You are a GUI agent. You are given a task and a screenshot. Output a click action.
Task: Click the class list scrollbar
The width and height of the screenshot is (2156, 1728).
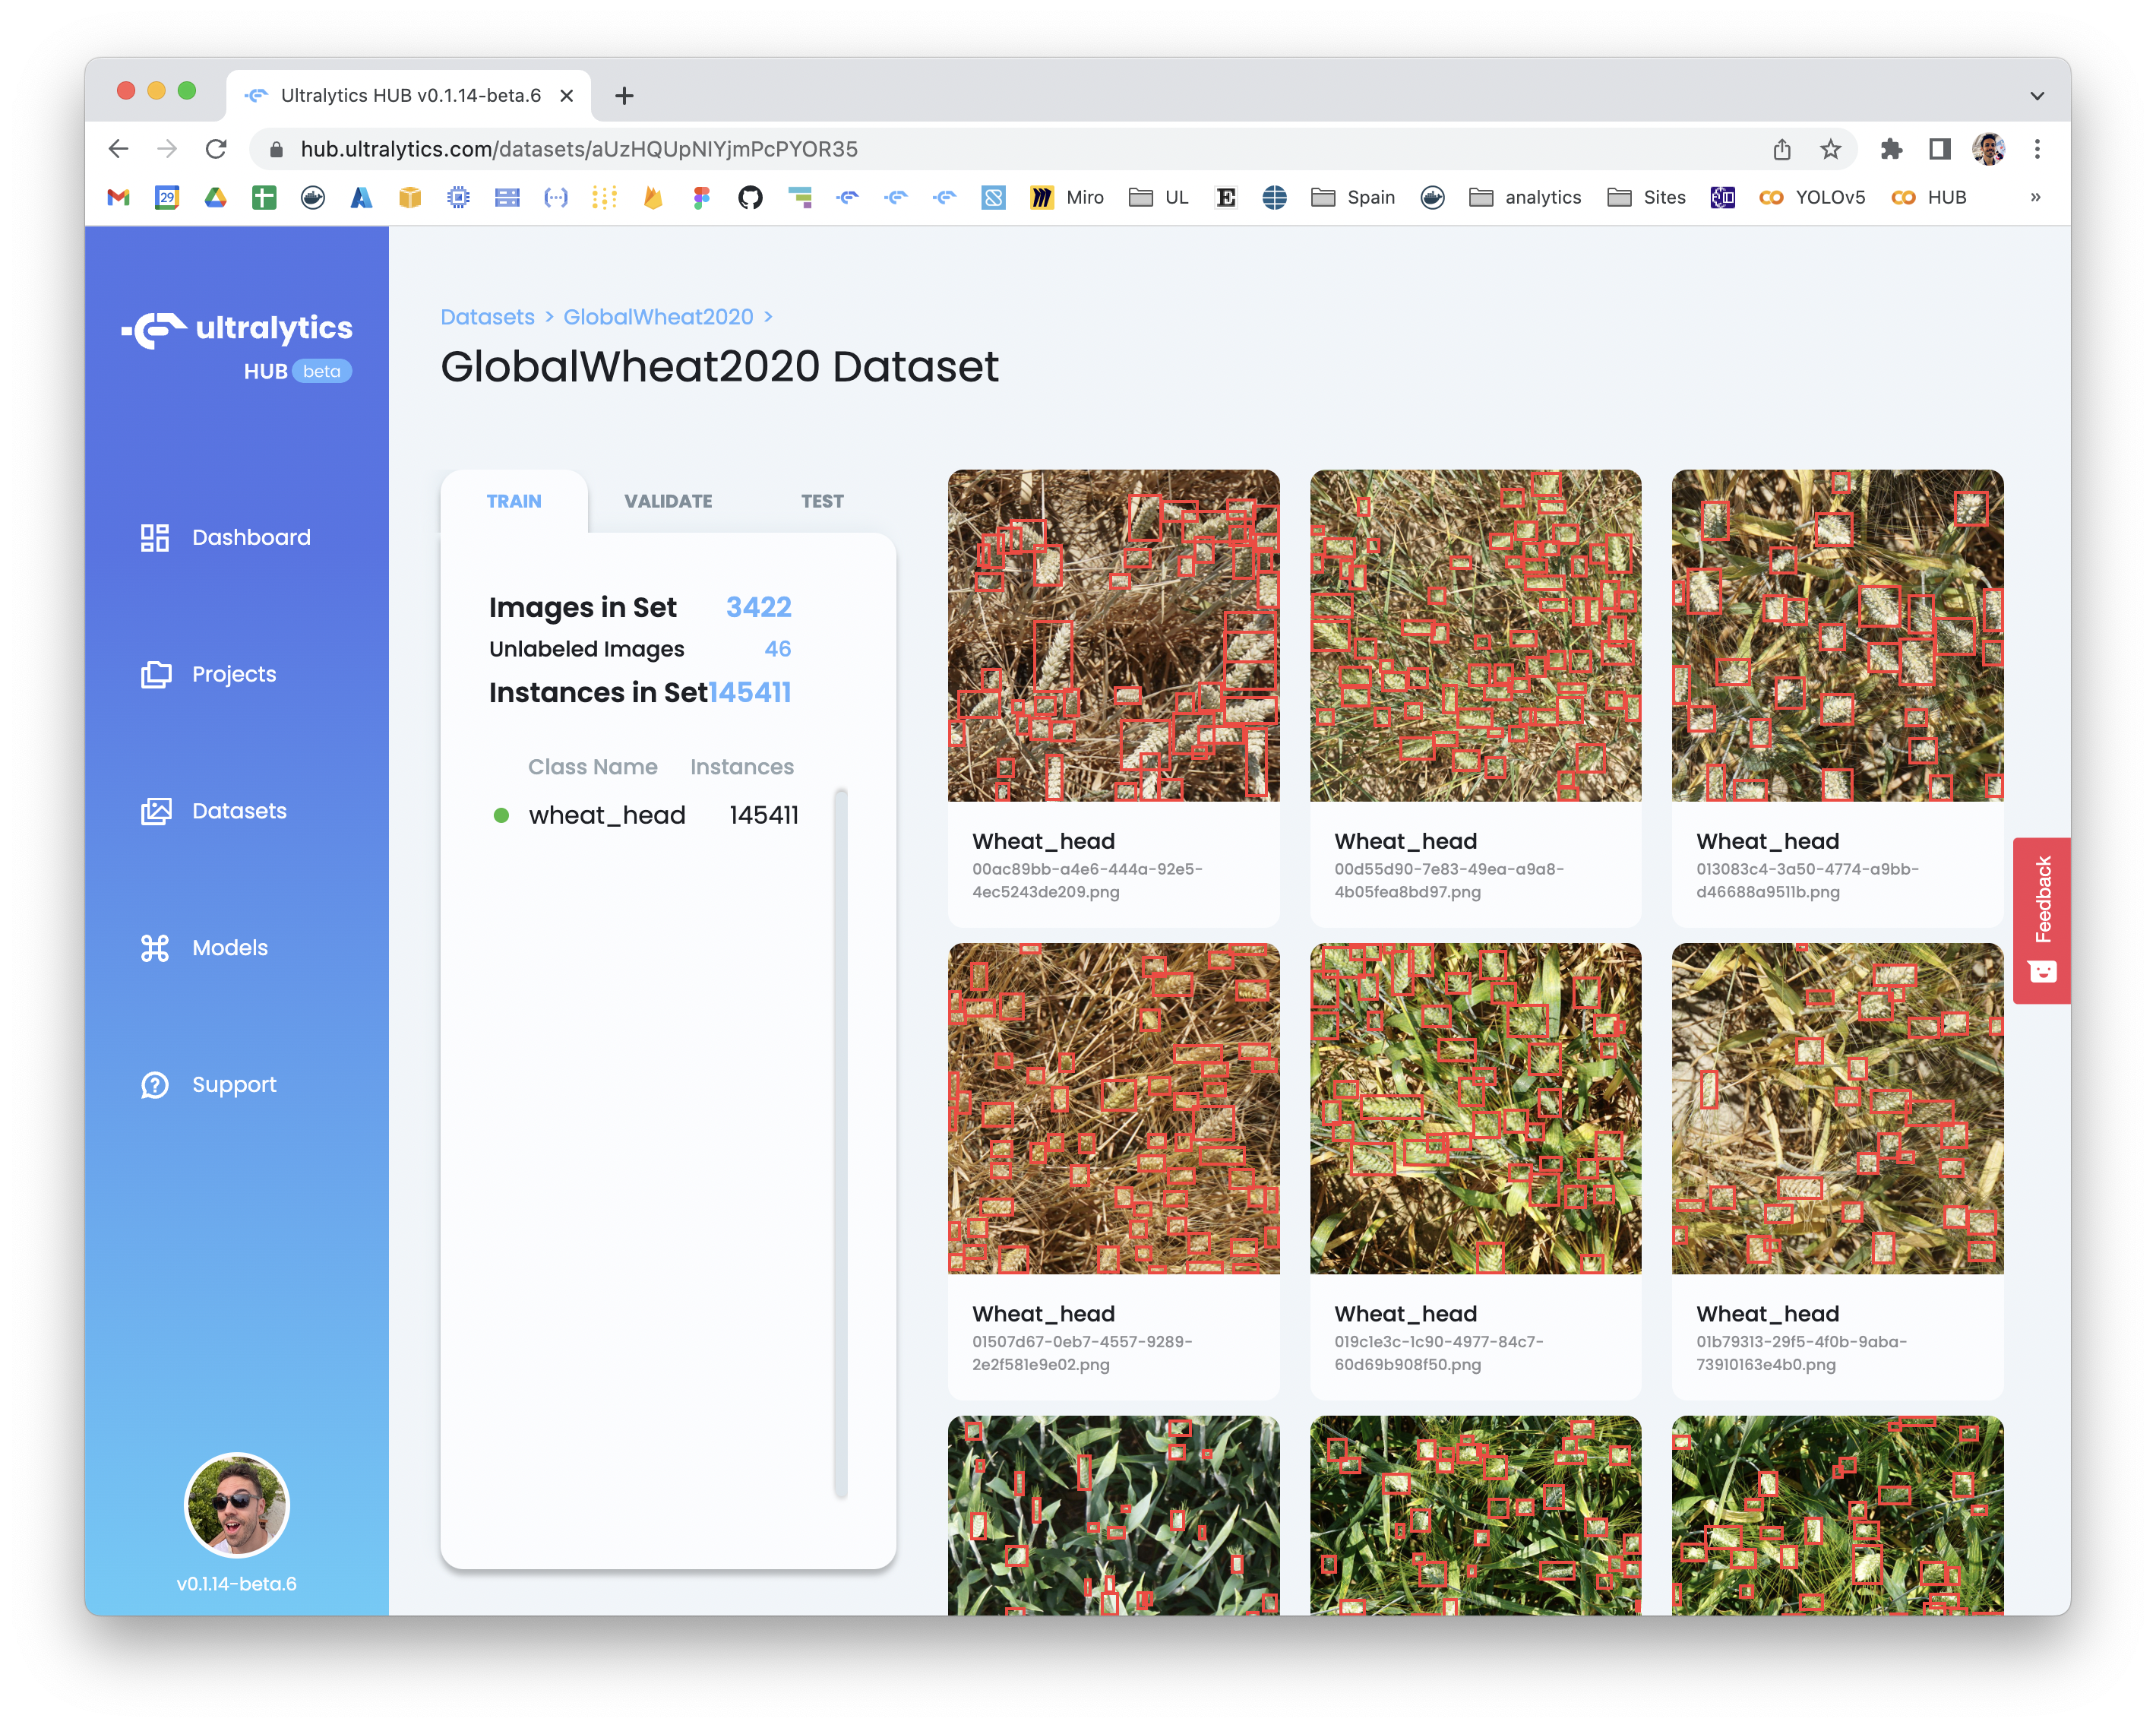(x=840, y=1142)
